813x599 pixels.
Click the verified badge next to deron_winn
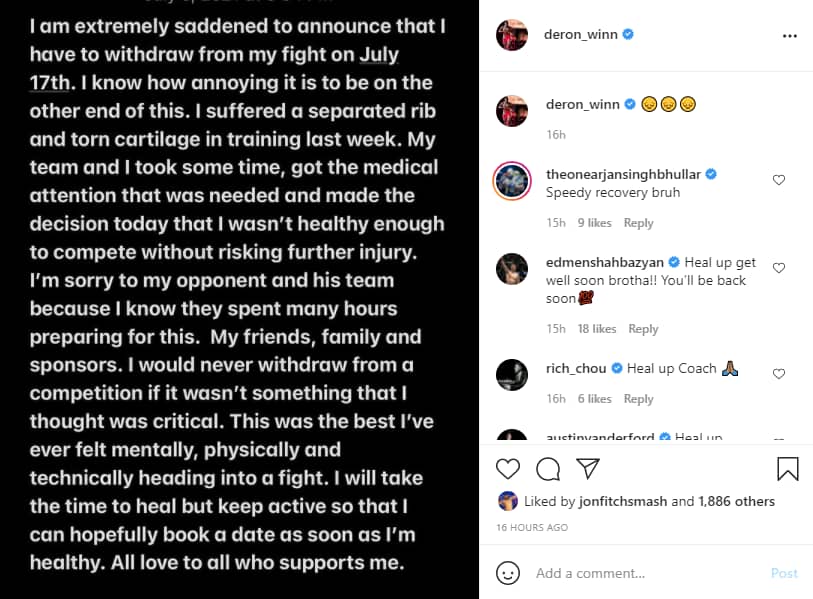(x=627, y=33)
